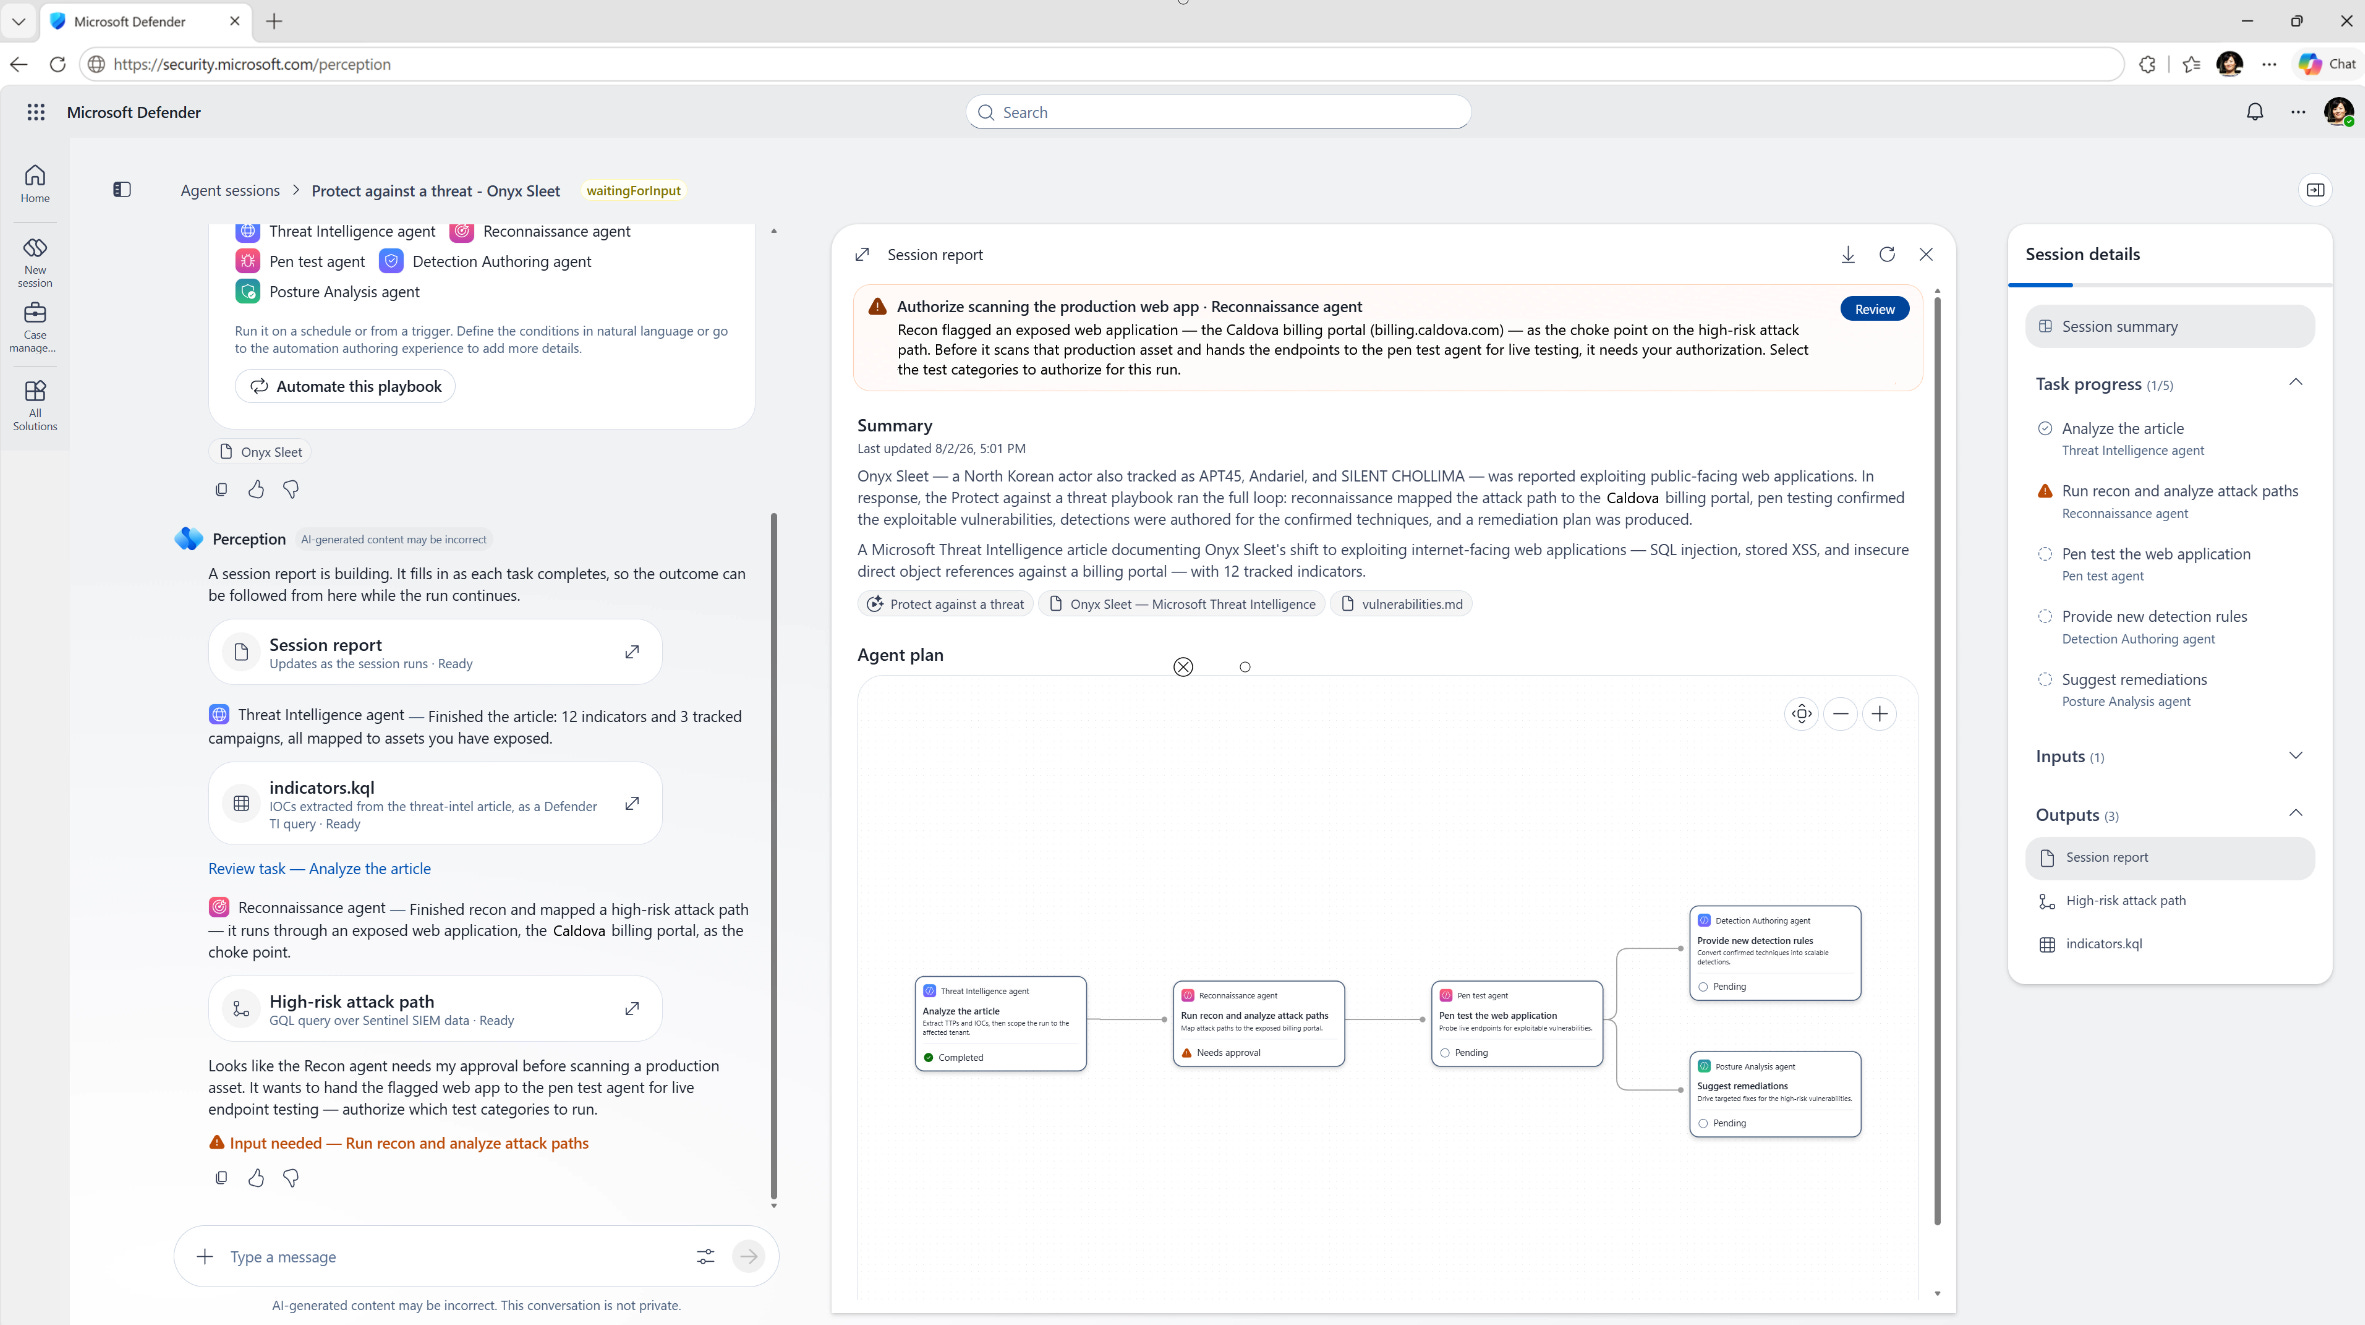
Task: Focus the Defender Search box
Action: click(x=1218, y=112)
